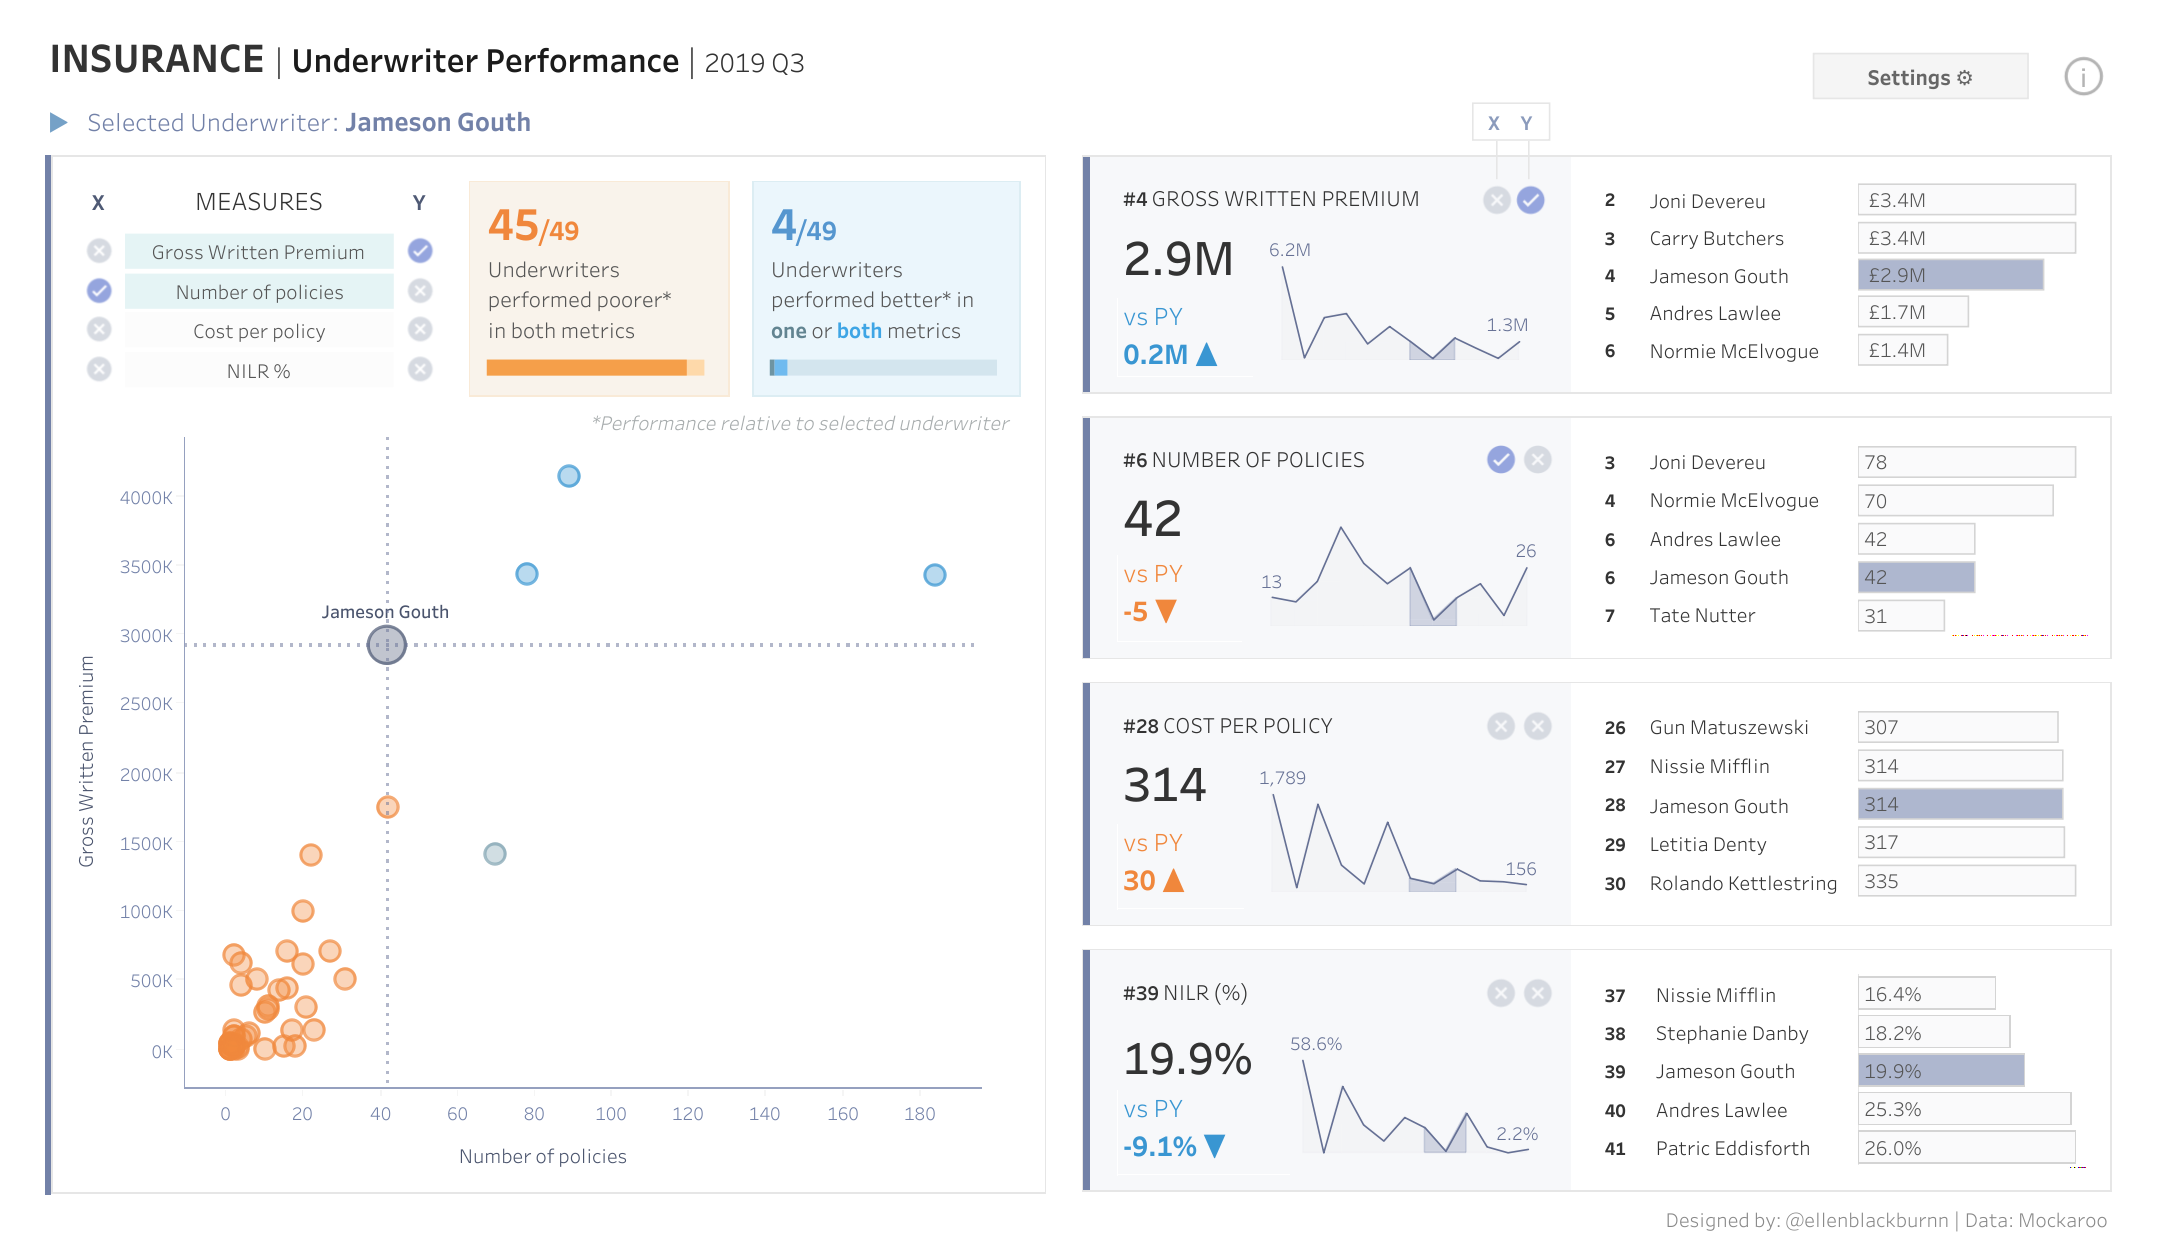Click the info icon next to Settings

coord(2083,77)
